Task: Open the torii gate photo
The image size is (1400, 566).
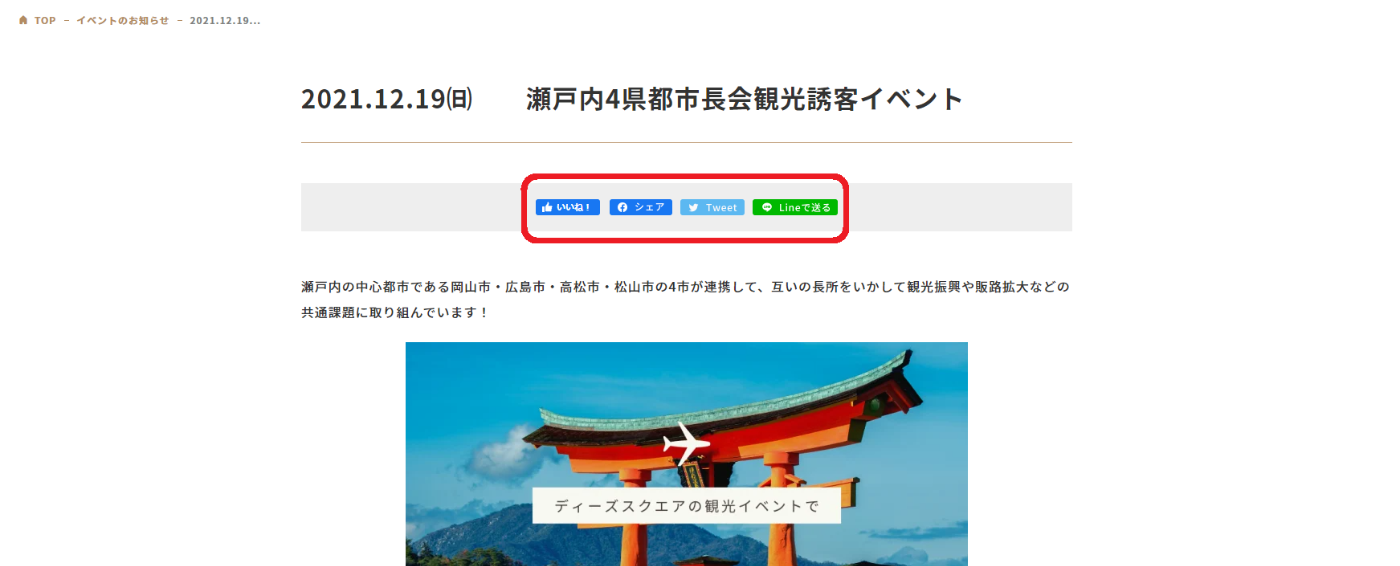Action: (687, 454)
